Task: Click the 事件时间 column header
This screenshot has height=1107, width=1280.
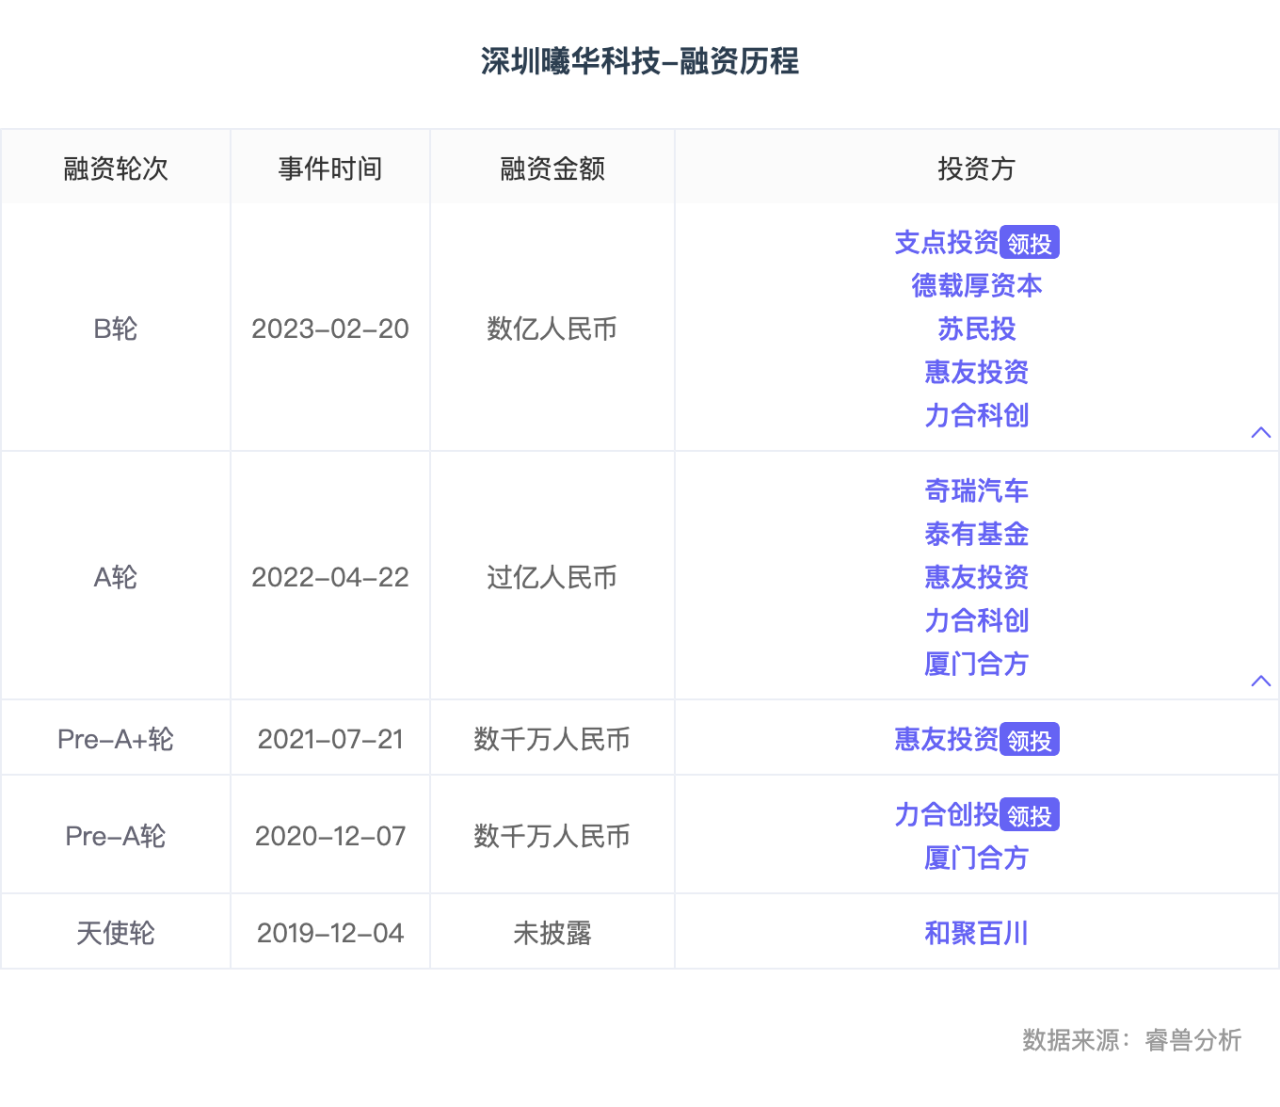Action: (330, 168)
